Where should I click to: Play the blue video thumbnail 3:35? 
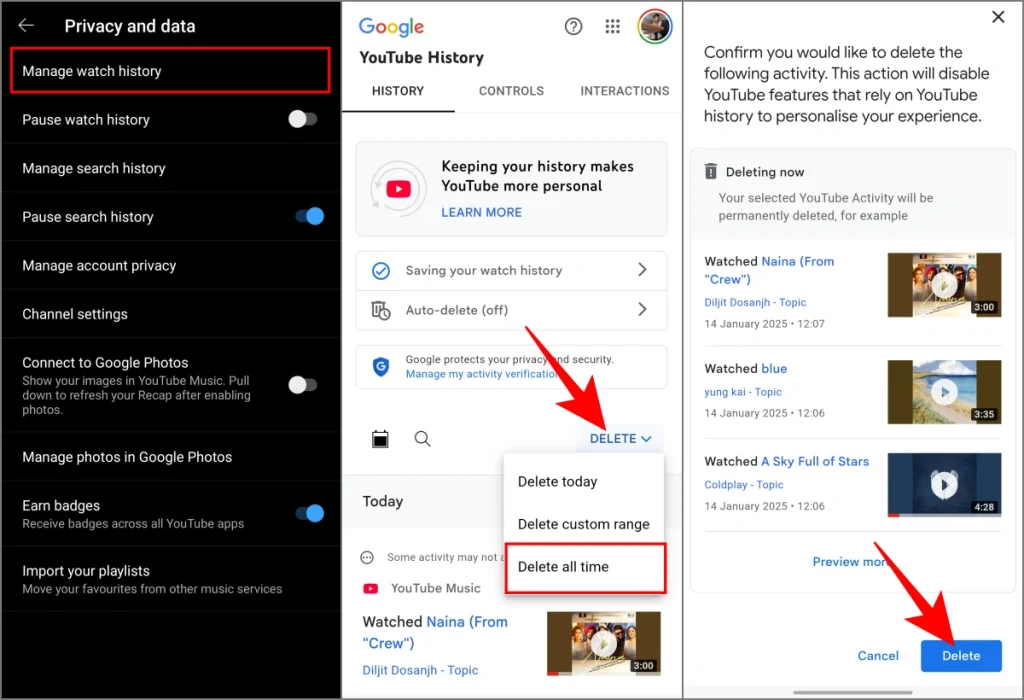pyautogui.click(x=944, y=392)
